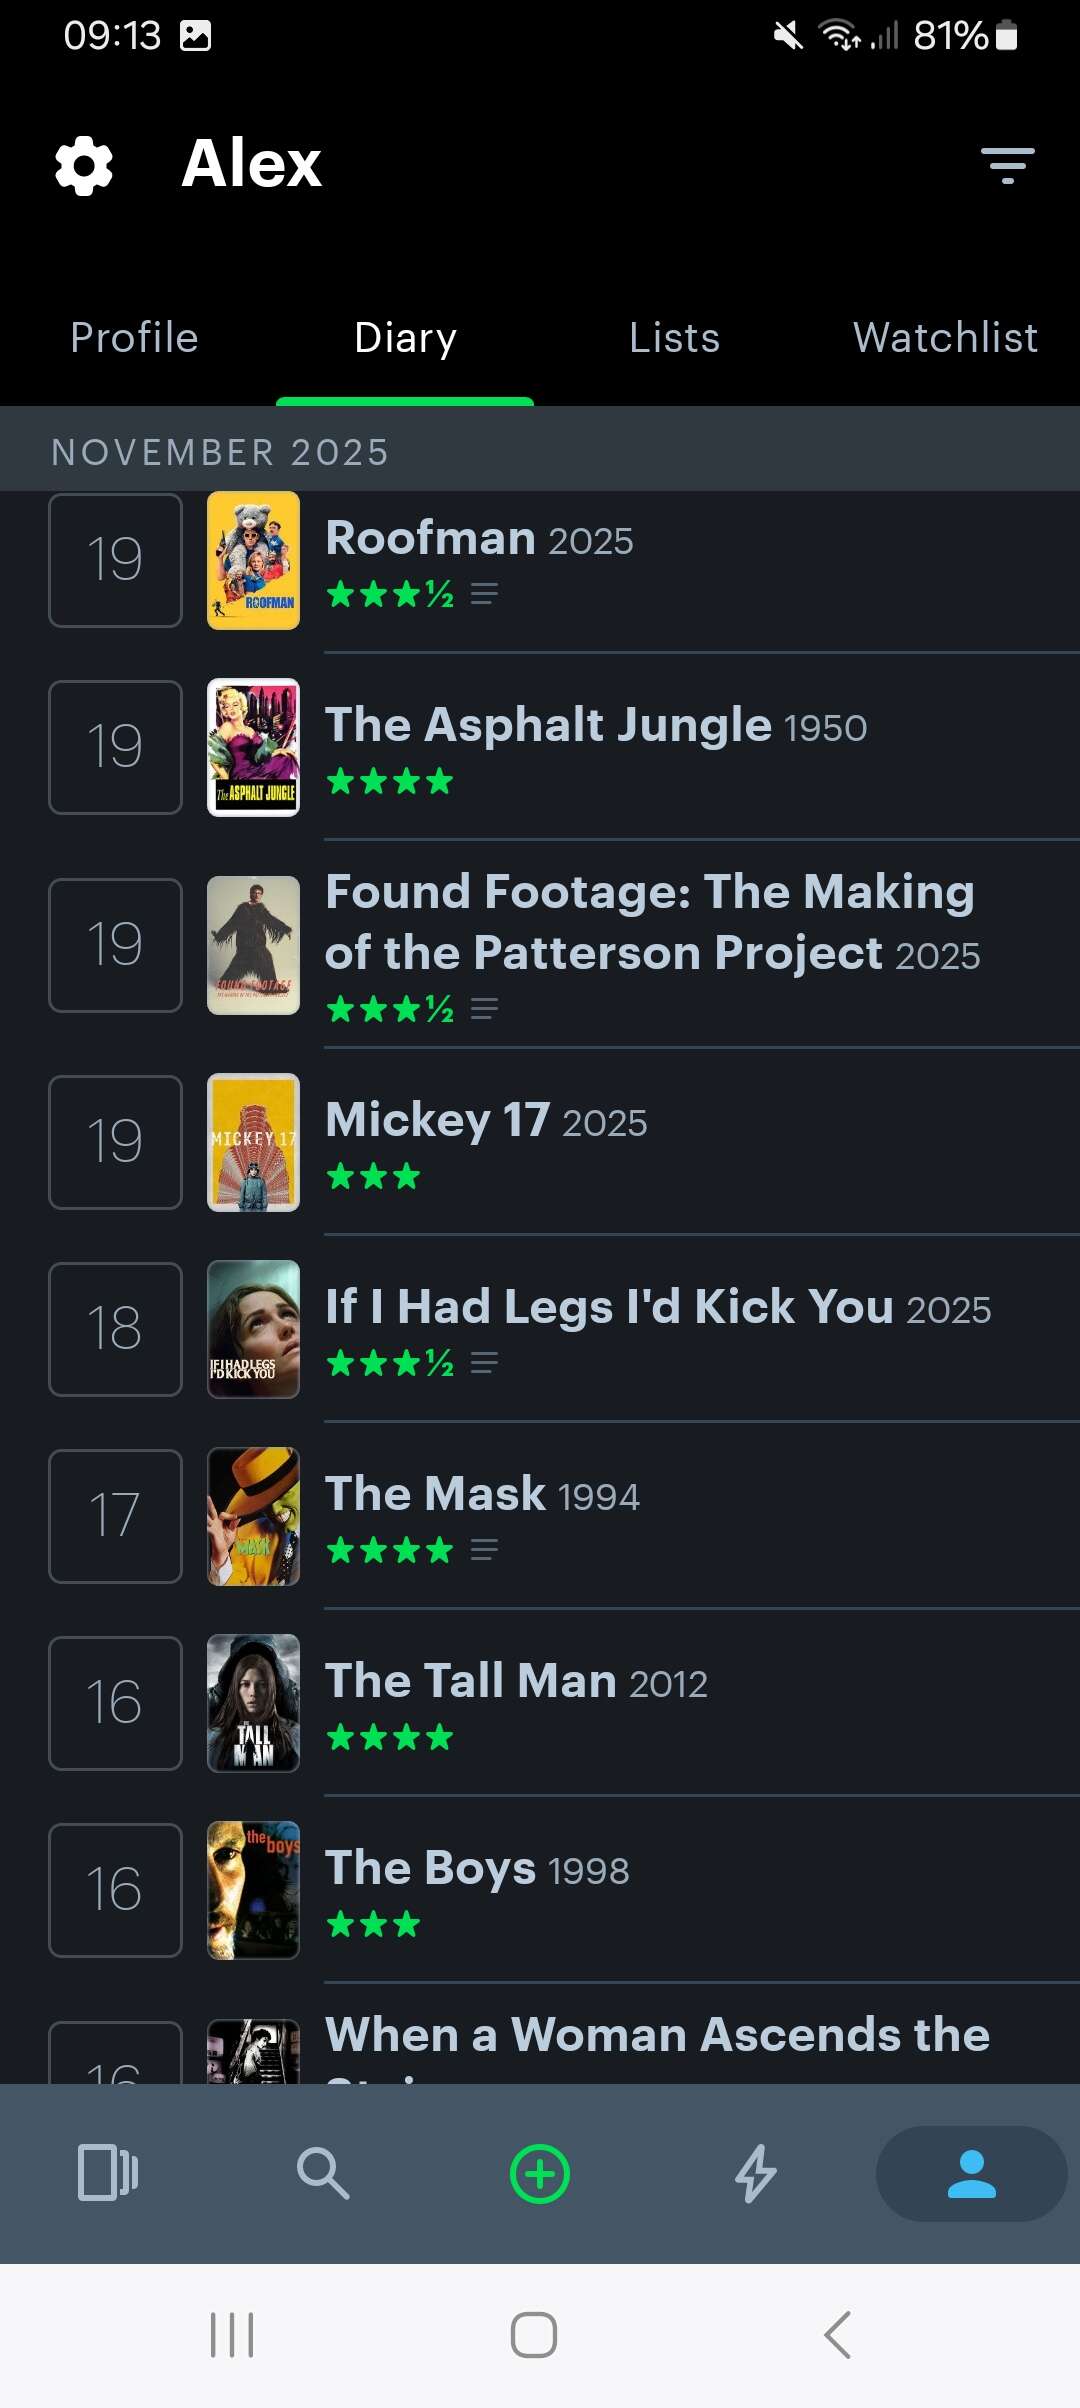Open The Asphalt Jungle diary entry title
The width and height of the screenshot is (1080, 2408).
[x=548, y=725]
